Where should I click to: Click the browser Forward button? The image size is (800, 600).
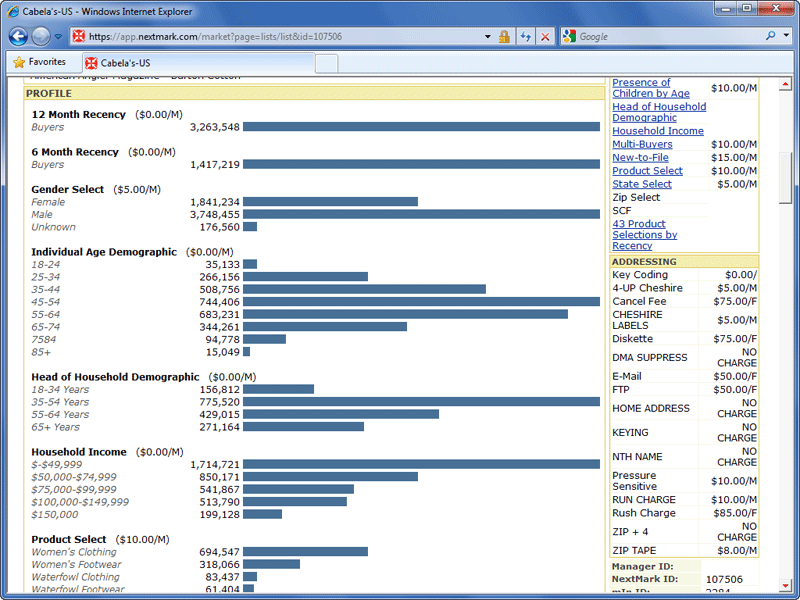[x=41, y=36]
